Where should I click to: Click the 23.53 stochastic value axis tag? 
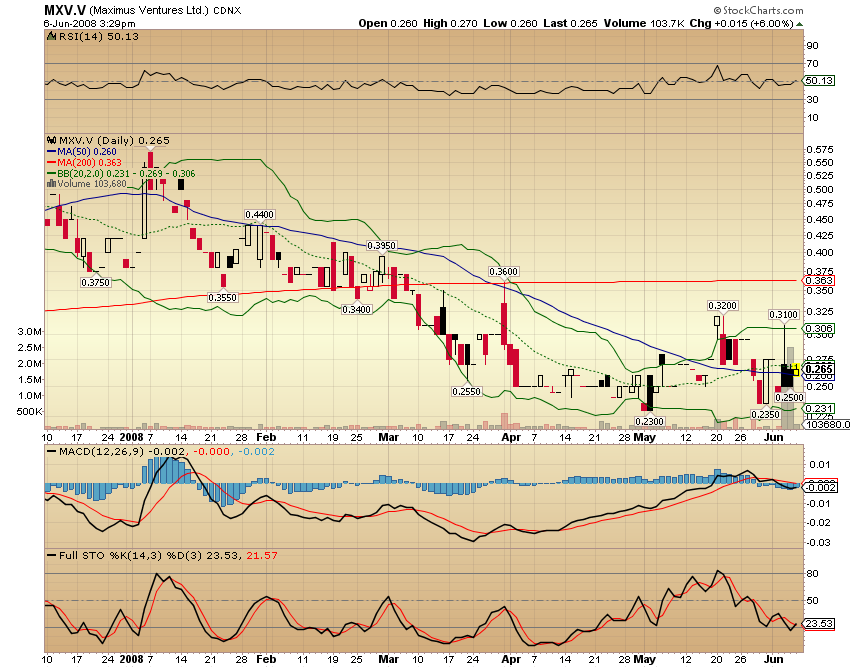pos(819,624)
